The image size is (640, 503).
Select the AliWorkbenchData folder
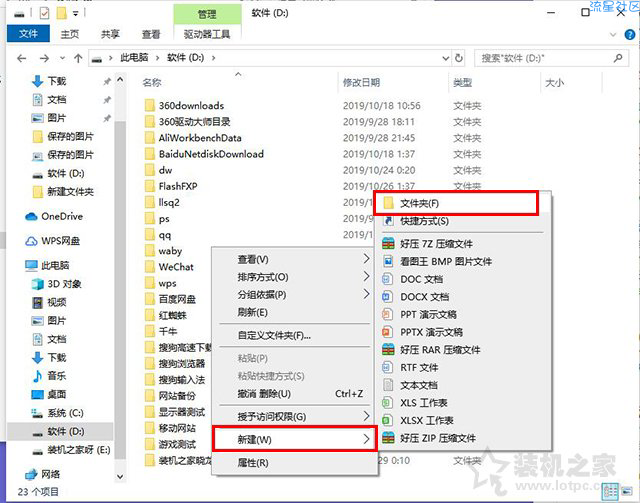193,138
